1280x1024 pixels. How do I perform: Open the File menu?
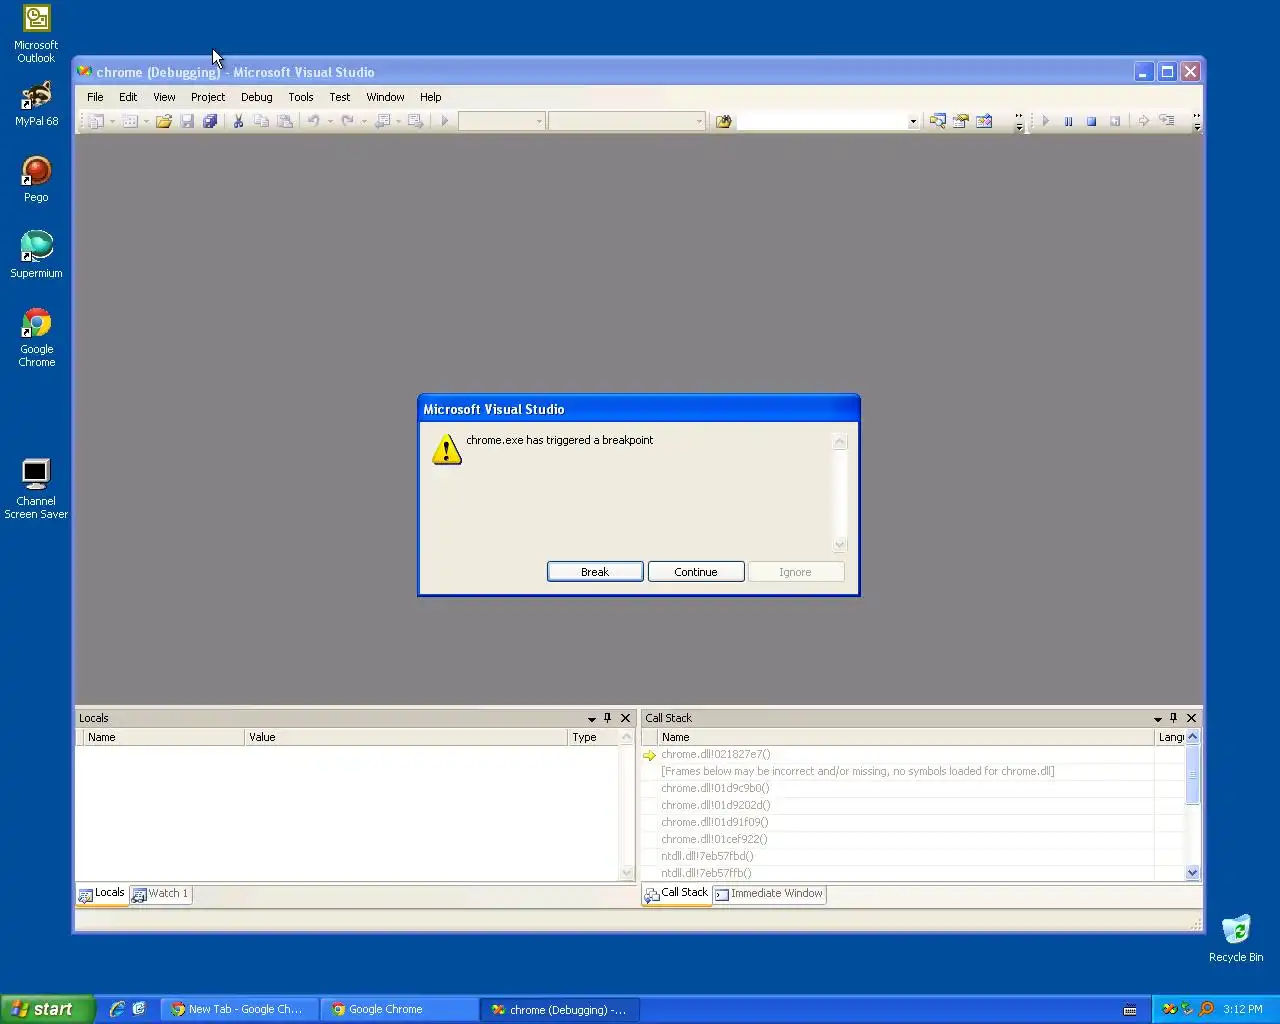click(x=95, y=97)
